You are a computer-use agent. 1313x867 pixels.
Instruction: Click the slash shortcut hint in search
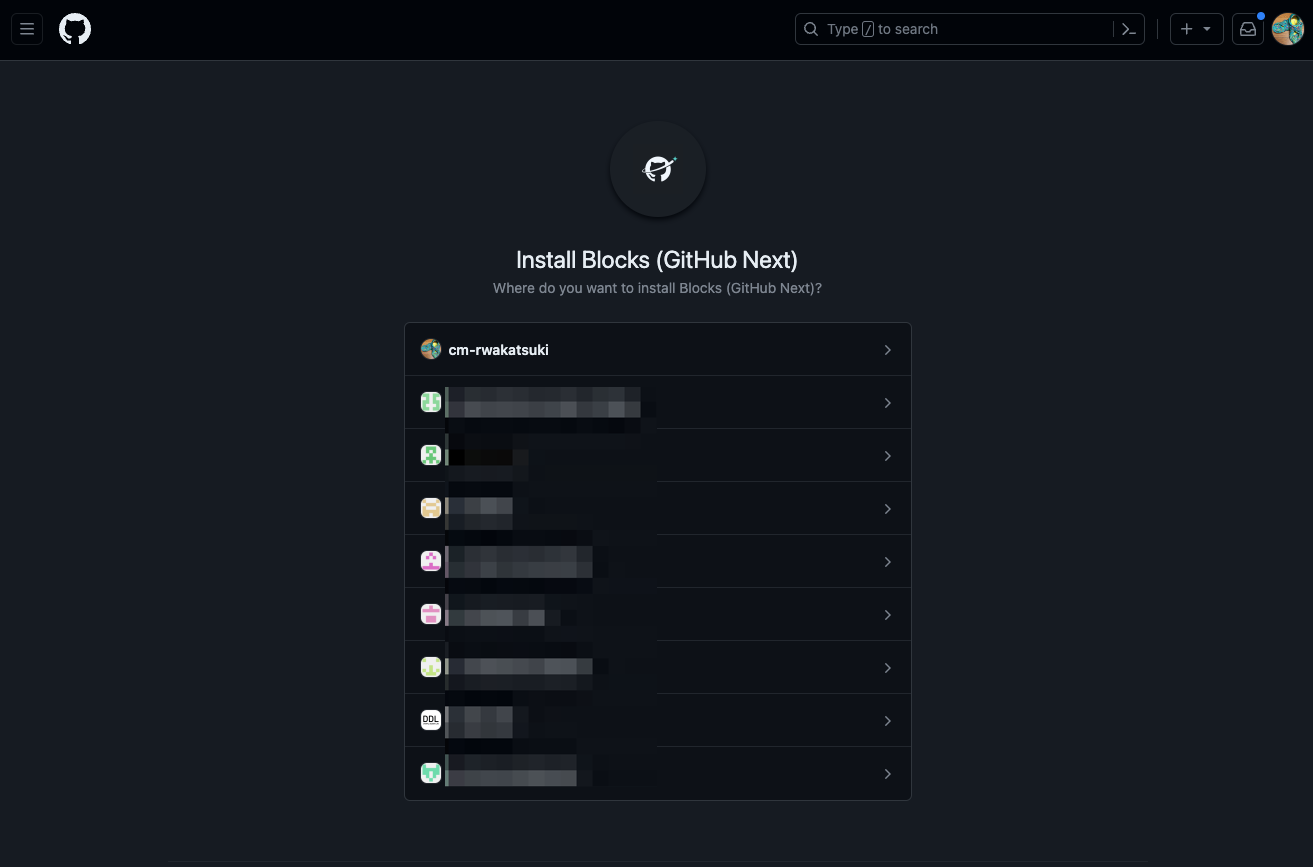coord(866,29)
